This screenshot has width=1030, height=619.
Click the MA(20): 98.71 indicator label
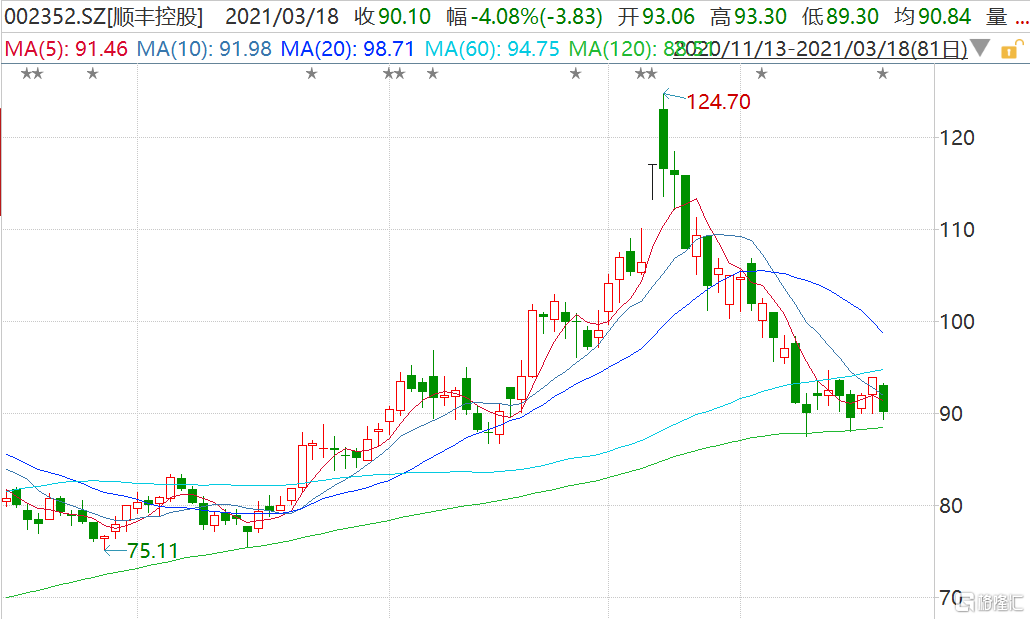pyautogui.click(x=347, y=49)
